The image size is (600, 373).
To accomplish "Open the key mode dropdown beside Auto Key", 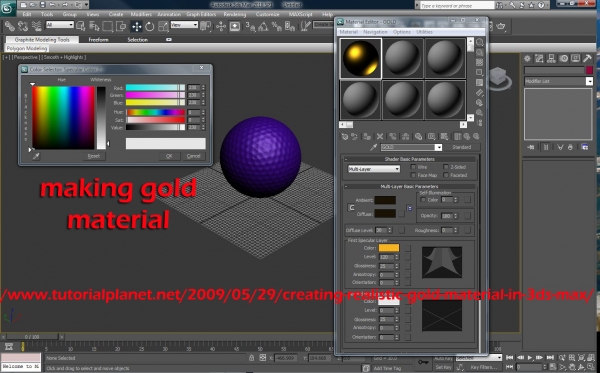I will tap(479, 358).
